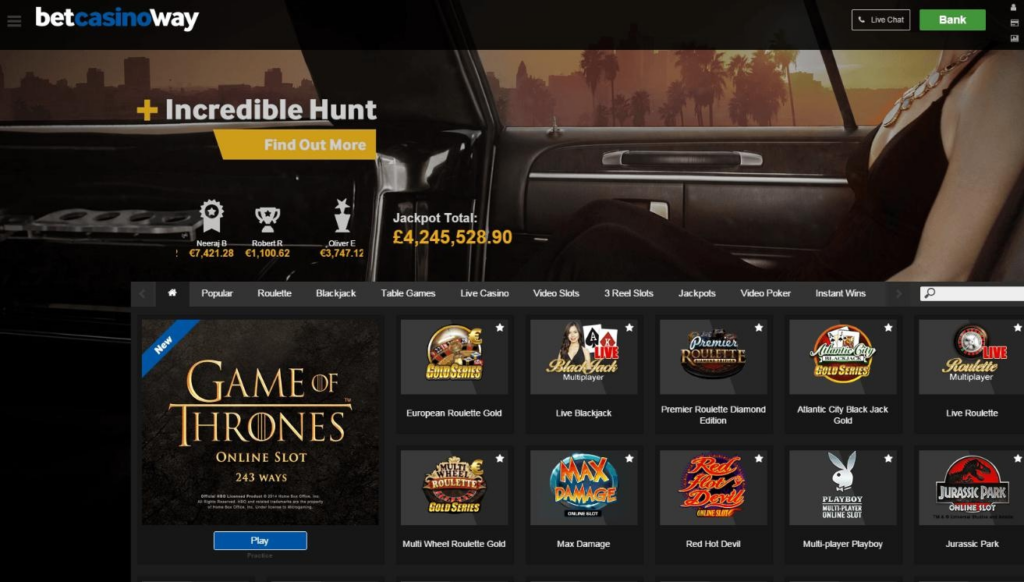
Task: Play the Game of Thrones slot
Action: click(260, 540)
